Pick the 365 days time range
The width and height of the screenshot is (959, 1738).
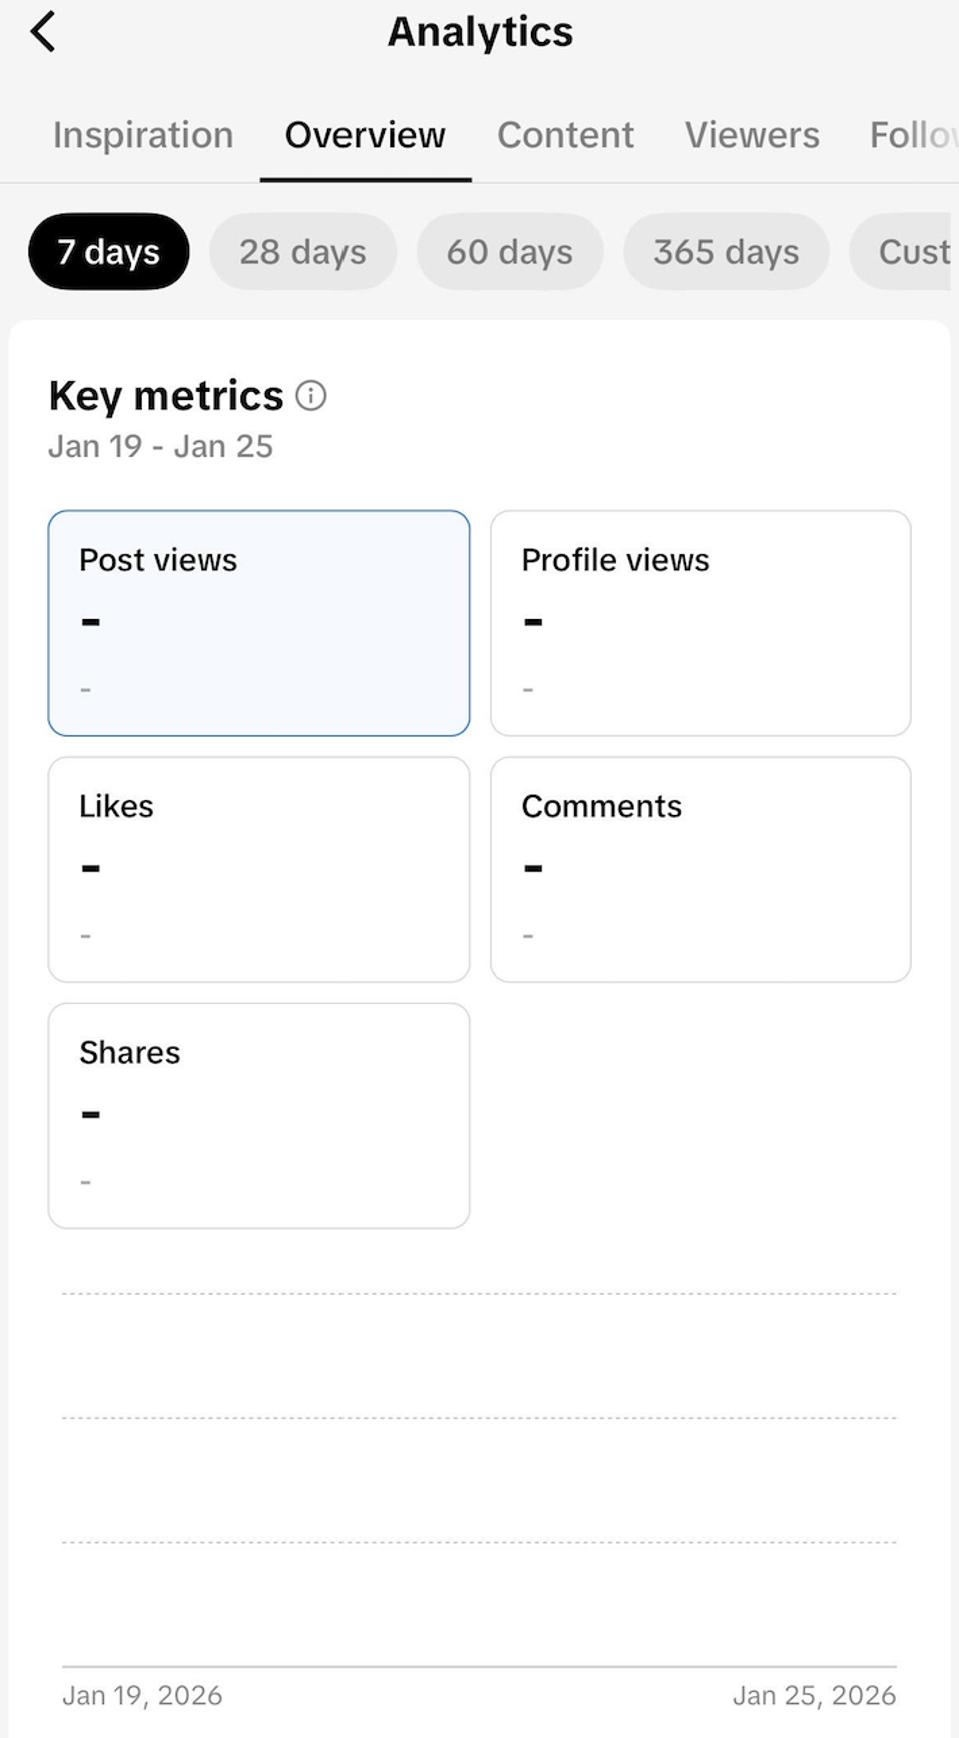[726, 252]
